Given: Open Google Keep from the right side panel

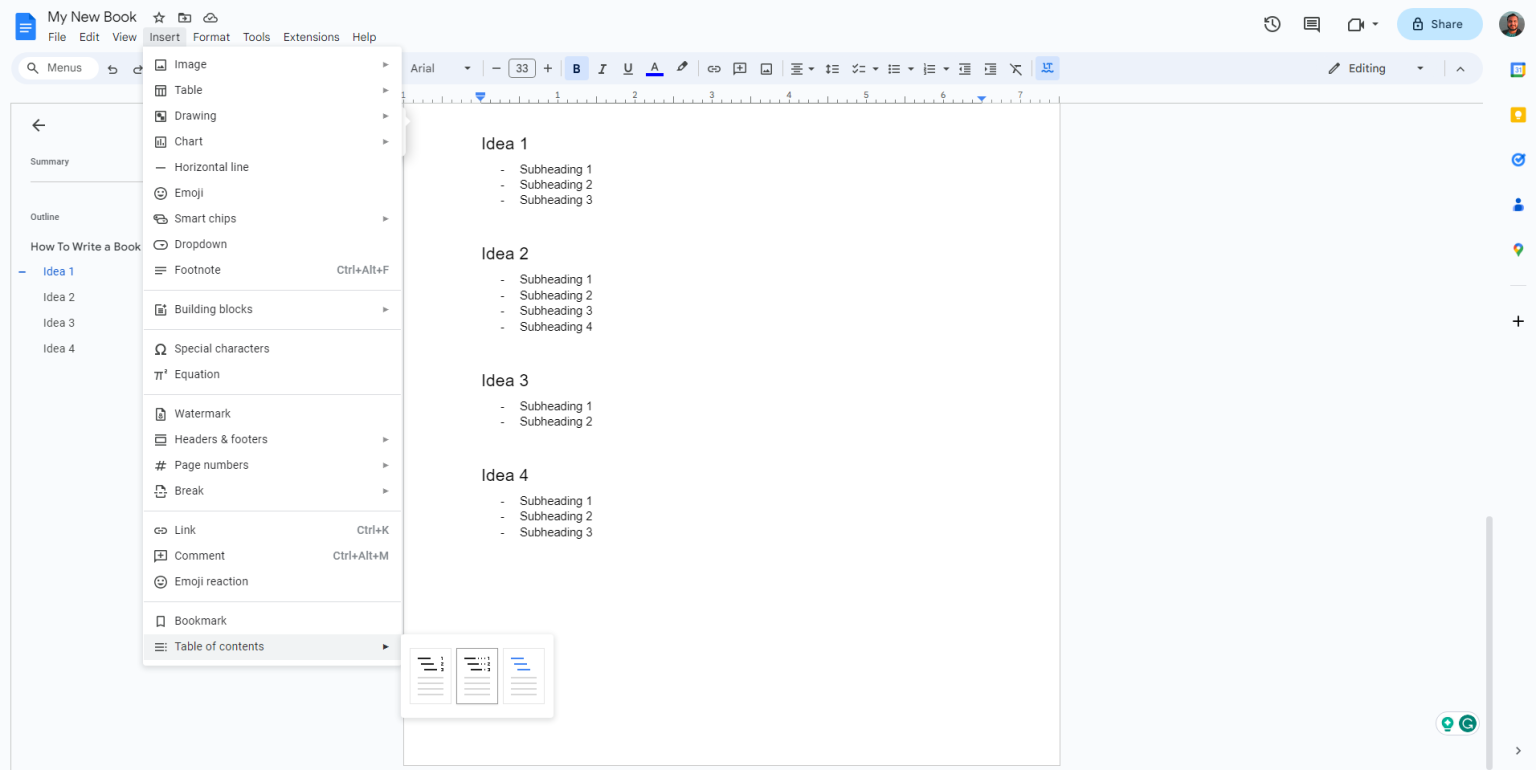Looking at the screenshot, I should 1517,114.
